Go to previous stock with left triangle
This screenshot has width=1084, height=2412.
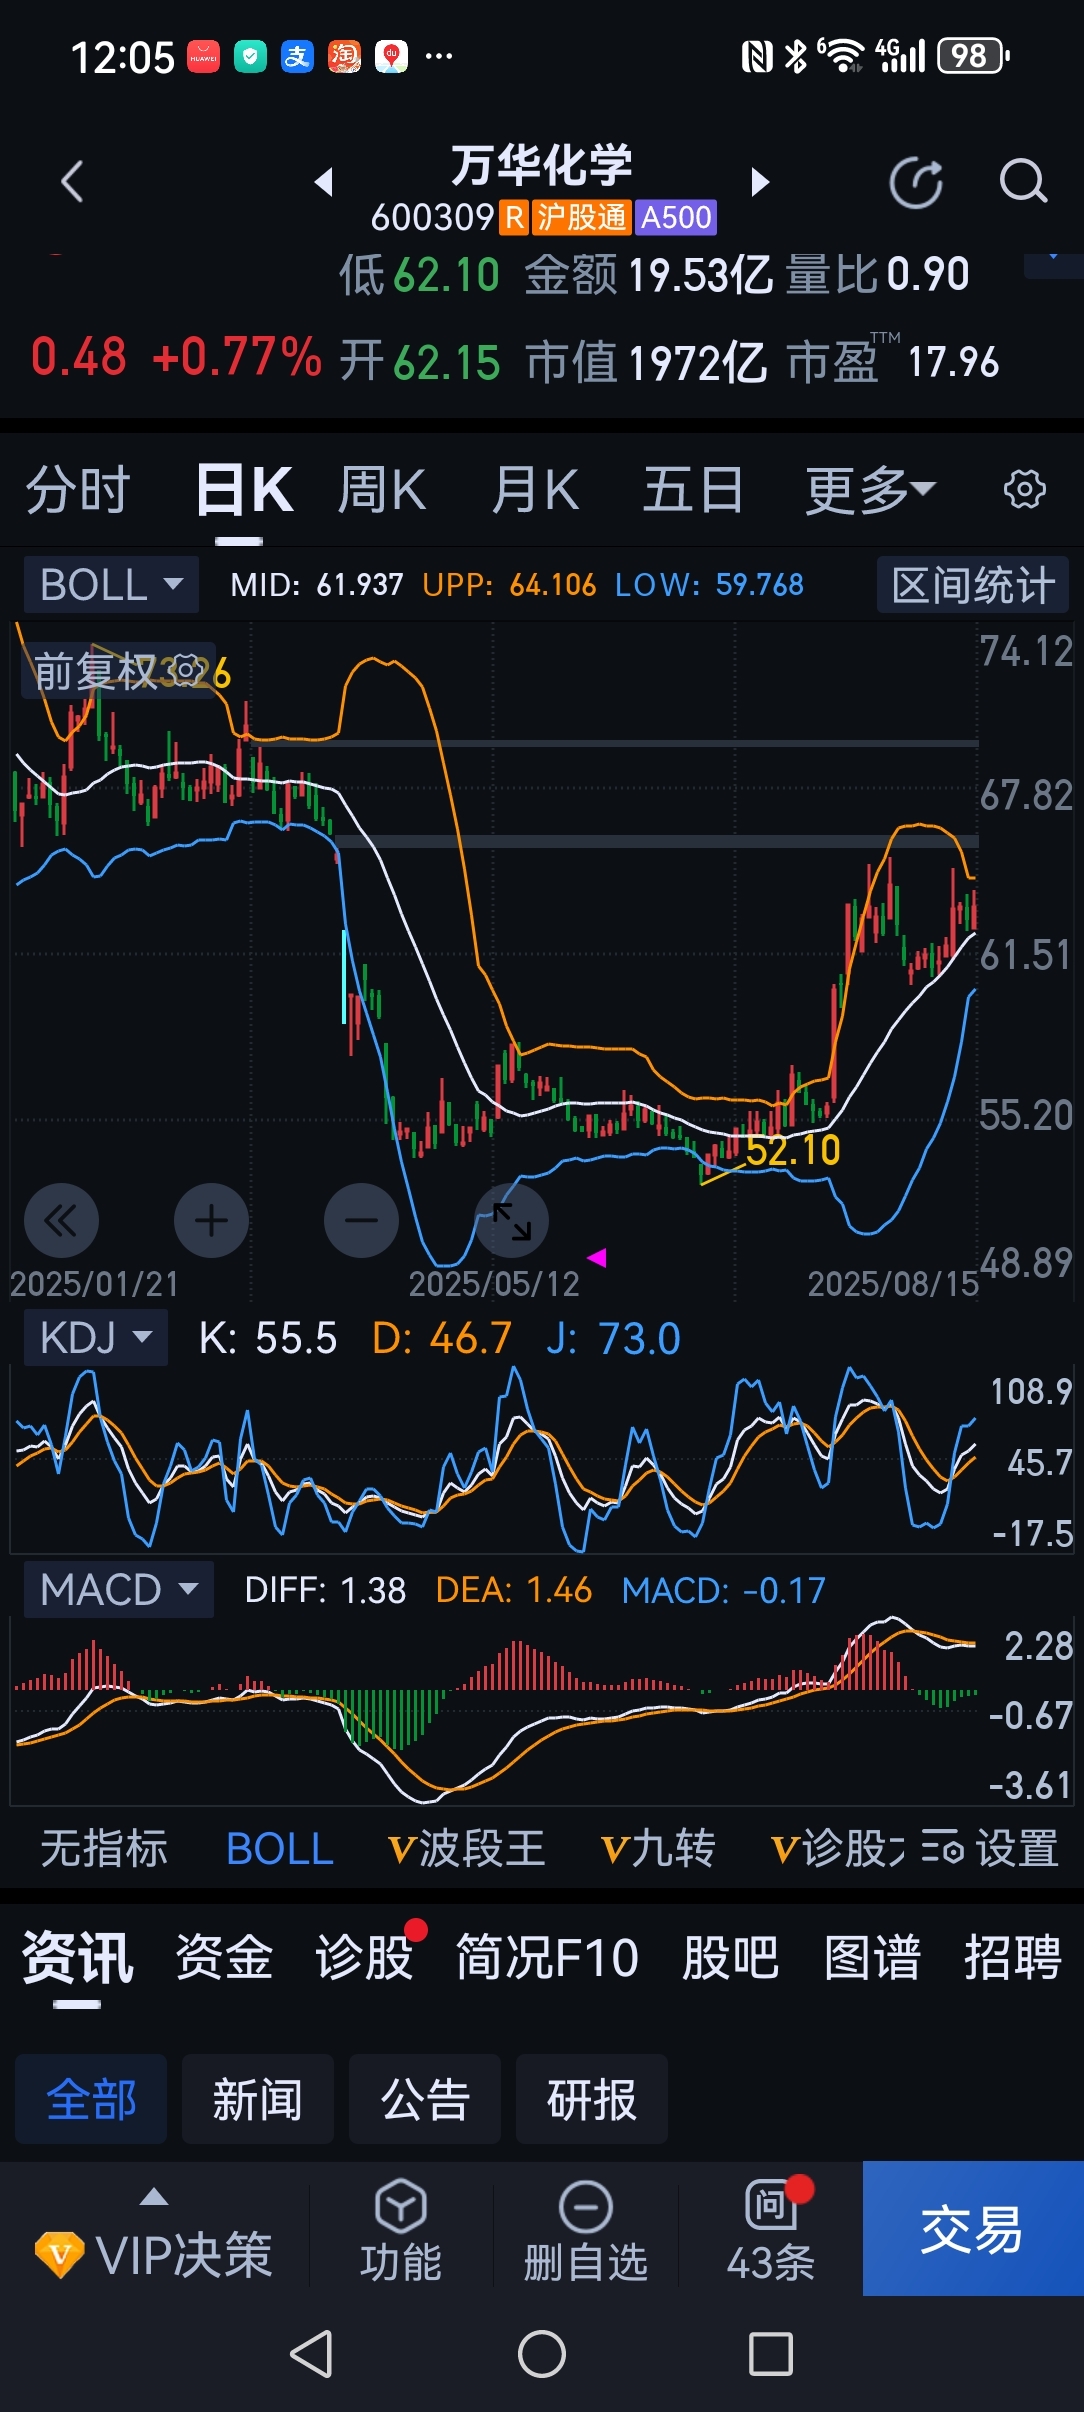[323, 182]
